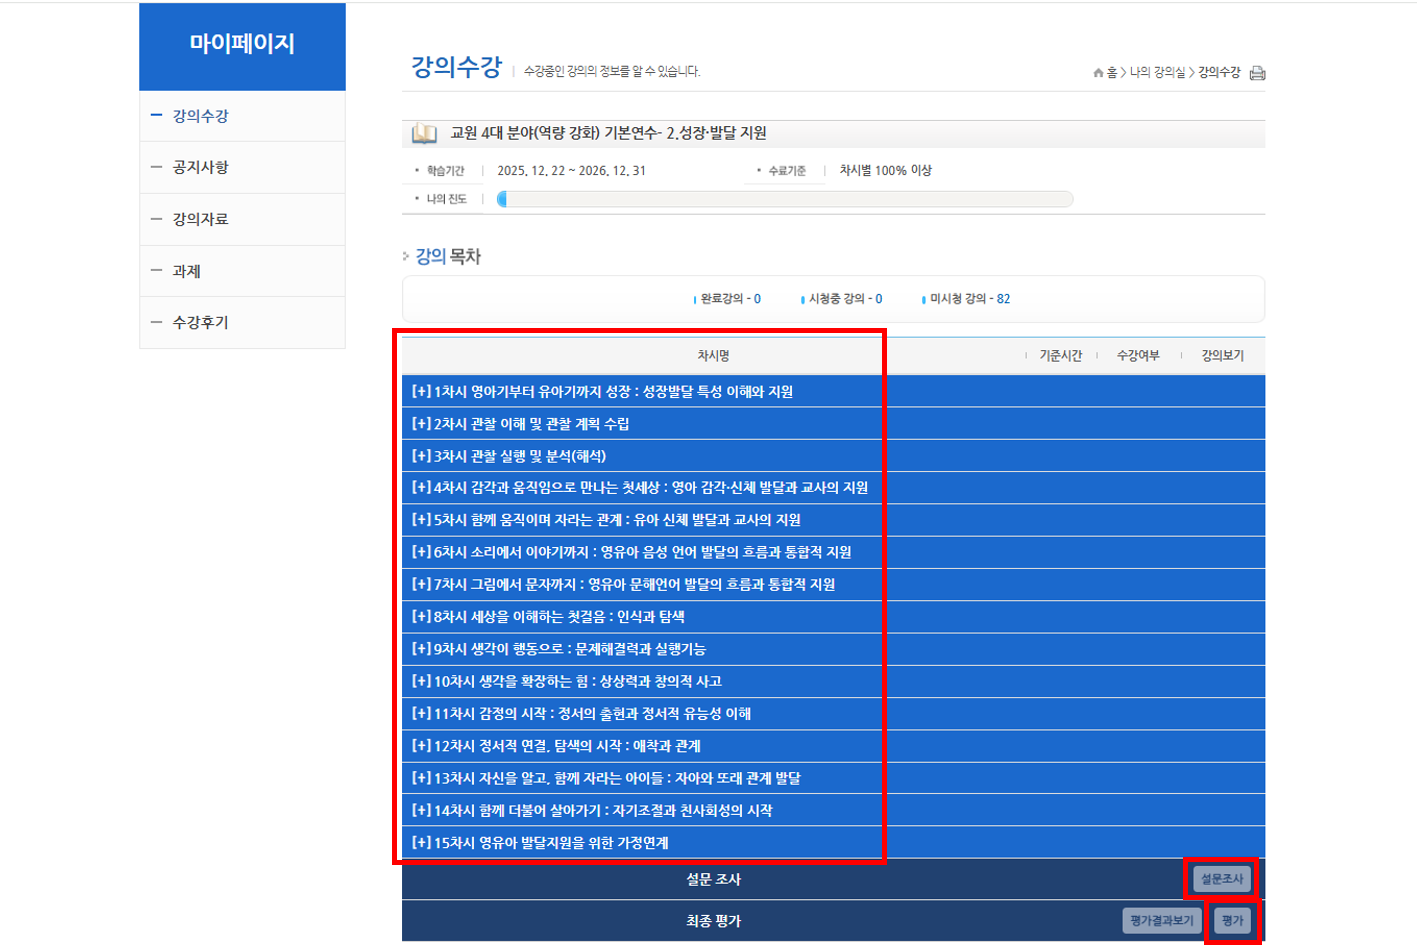Click the 평가결과보기 button
The height and width of the screenshot is (946, 1417).
[x=1161, y=921]
